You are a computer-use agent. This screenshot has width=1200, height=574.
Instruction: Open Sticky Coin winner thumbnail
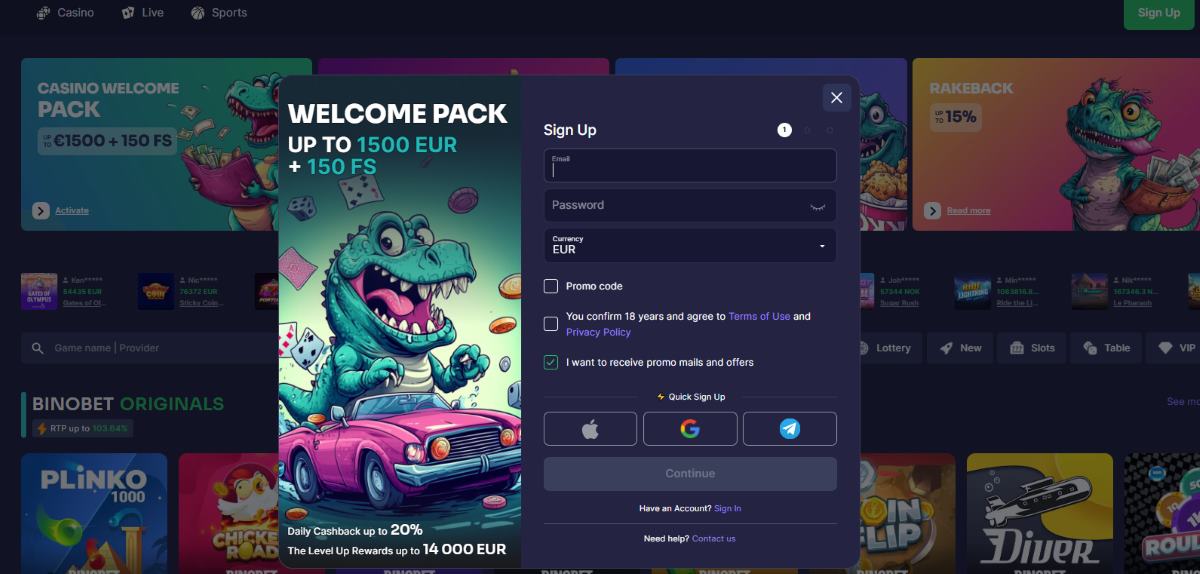point(156,291)
